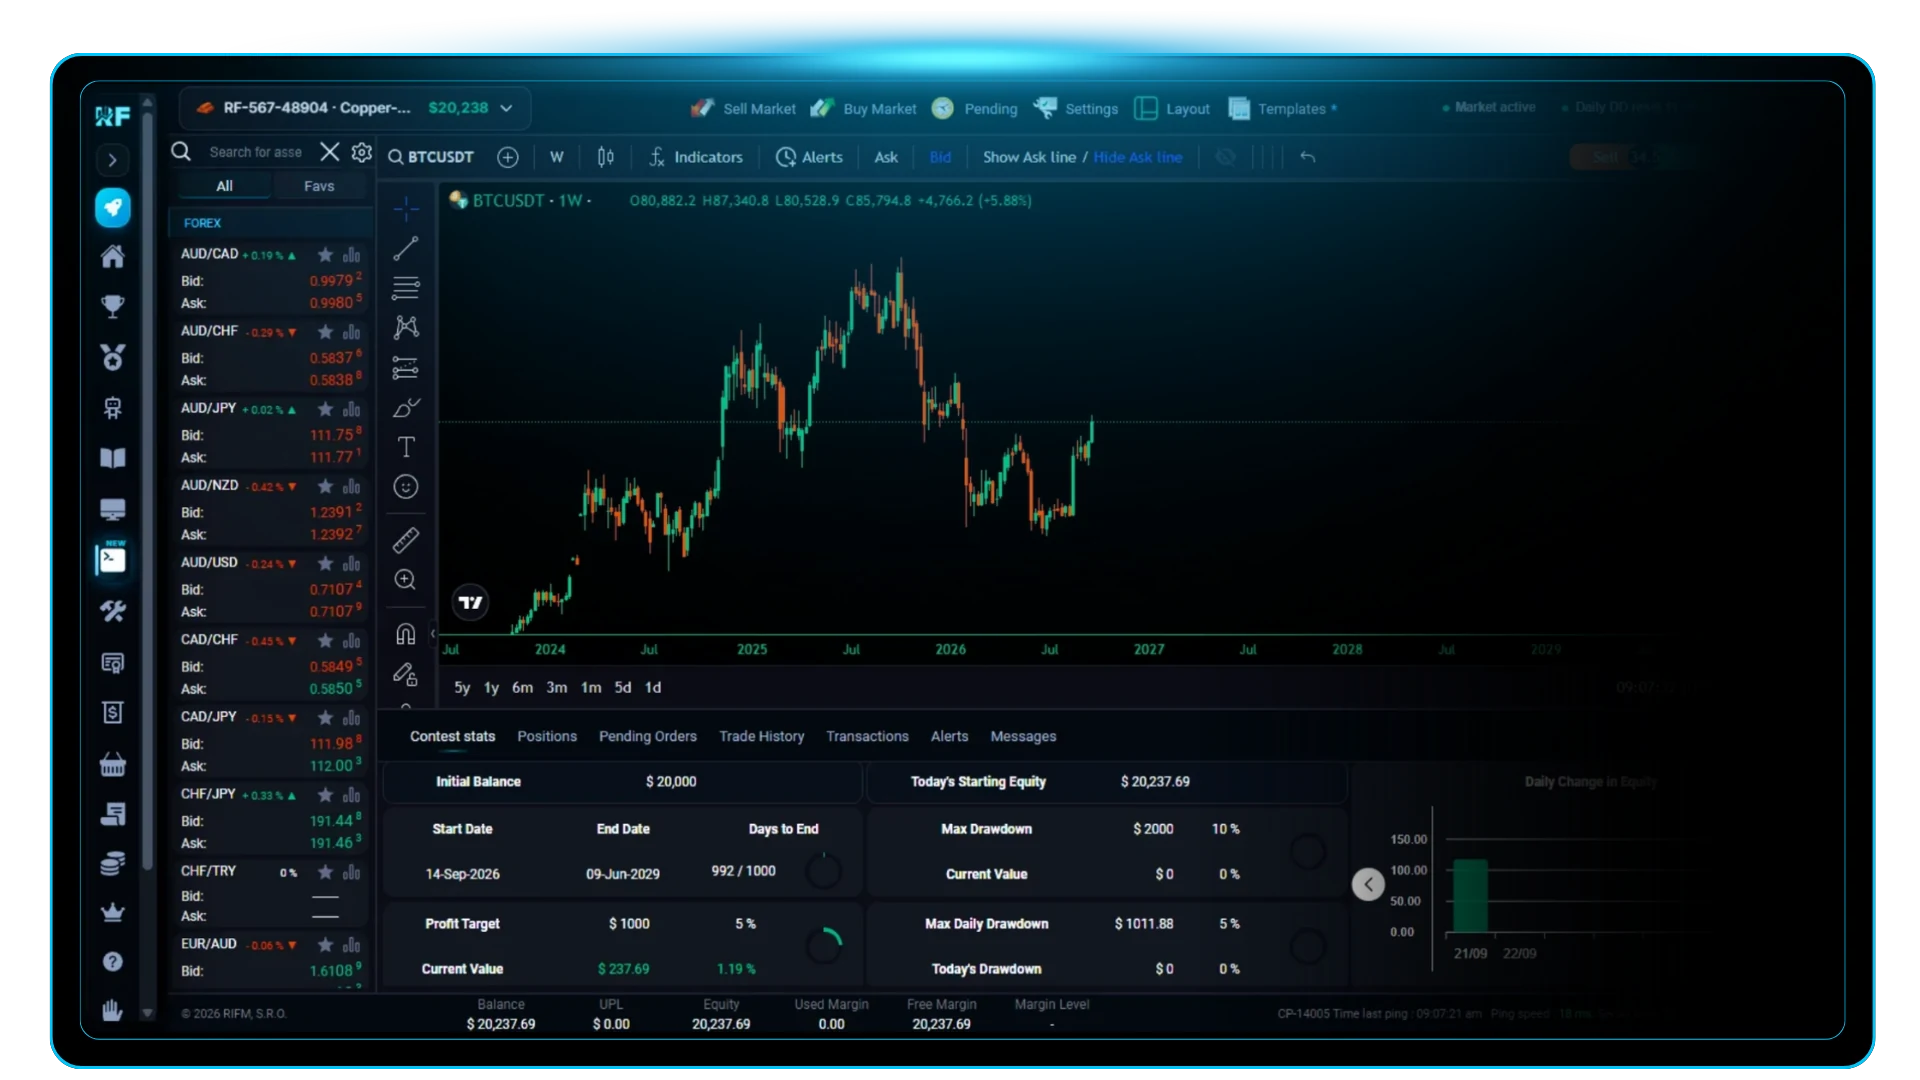This screenshot has height=1080, width=1920.
Task: Open the Layout options
Action: pos(1172,108)
